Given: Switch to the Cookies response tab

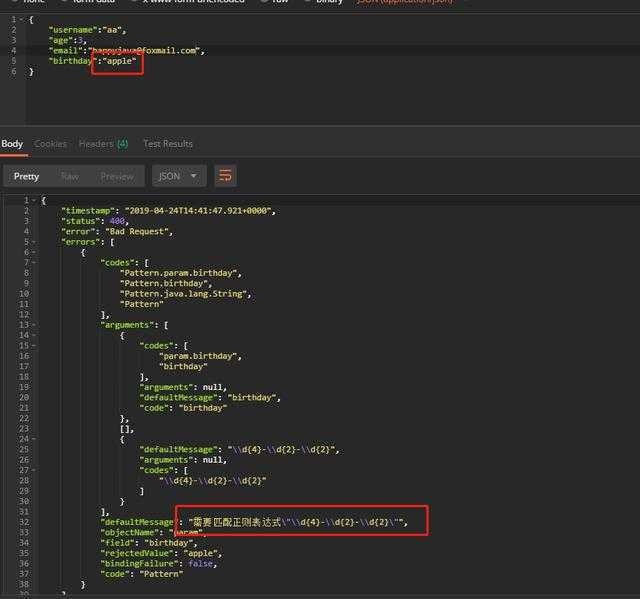Looking at the screenshot, I should 50,144.
